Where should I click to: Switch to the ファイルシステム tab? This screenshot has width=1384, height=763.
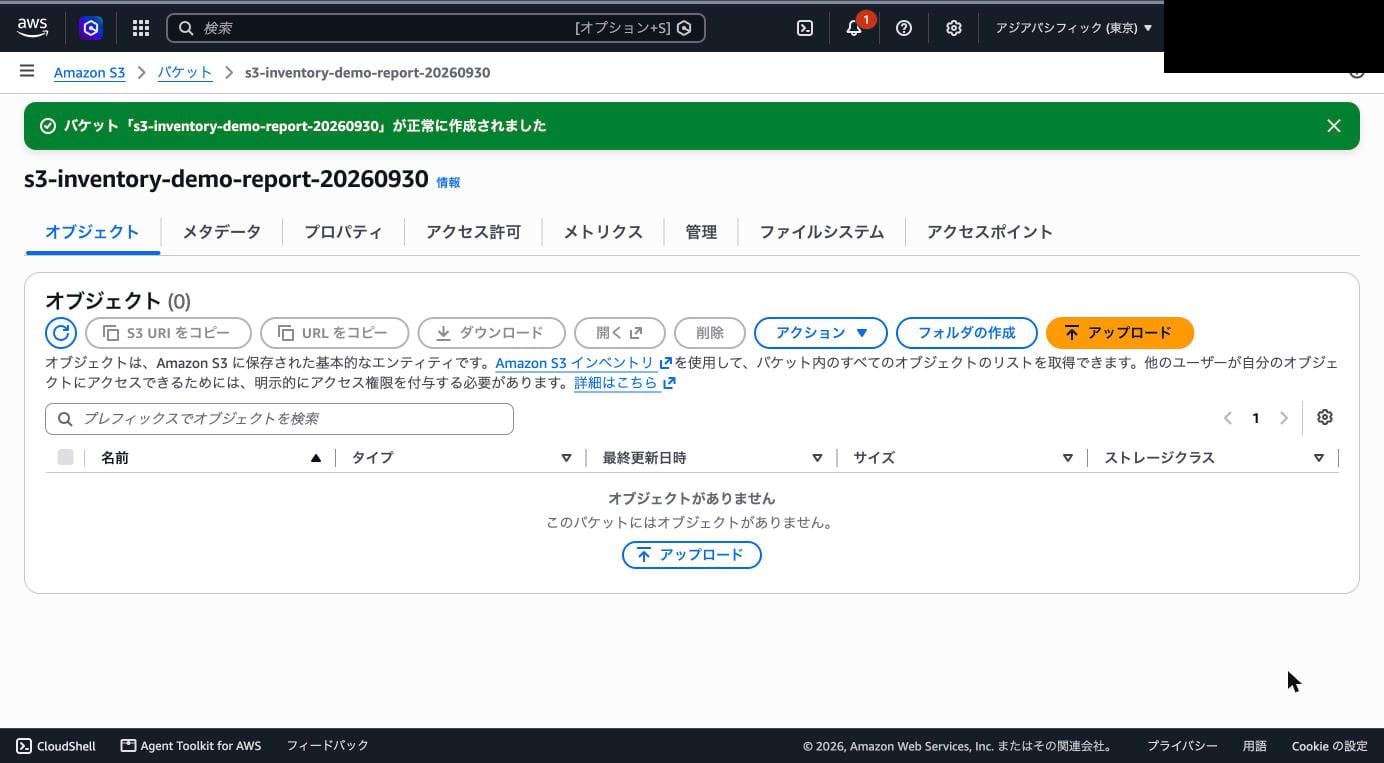point(822,232)
